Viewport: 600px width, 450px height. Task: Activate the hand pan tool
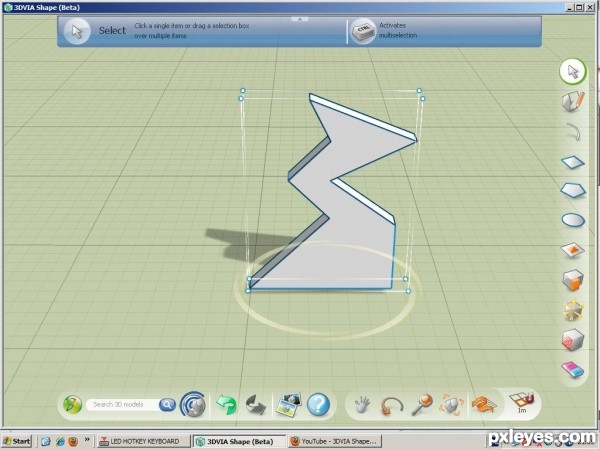(362, 405)
